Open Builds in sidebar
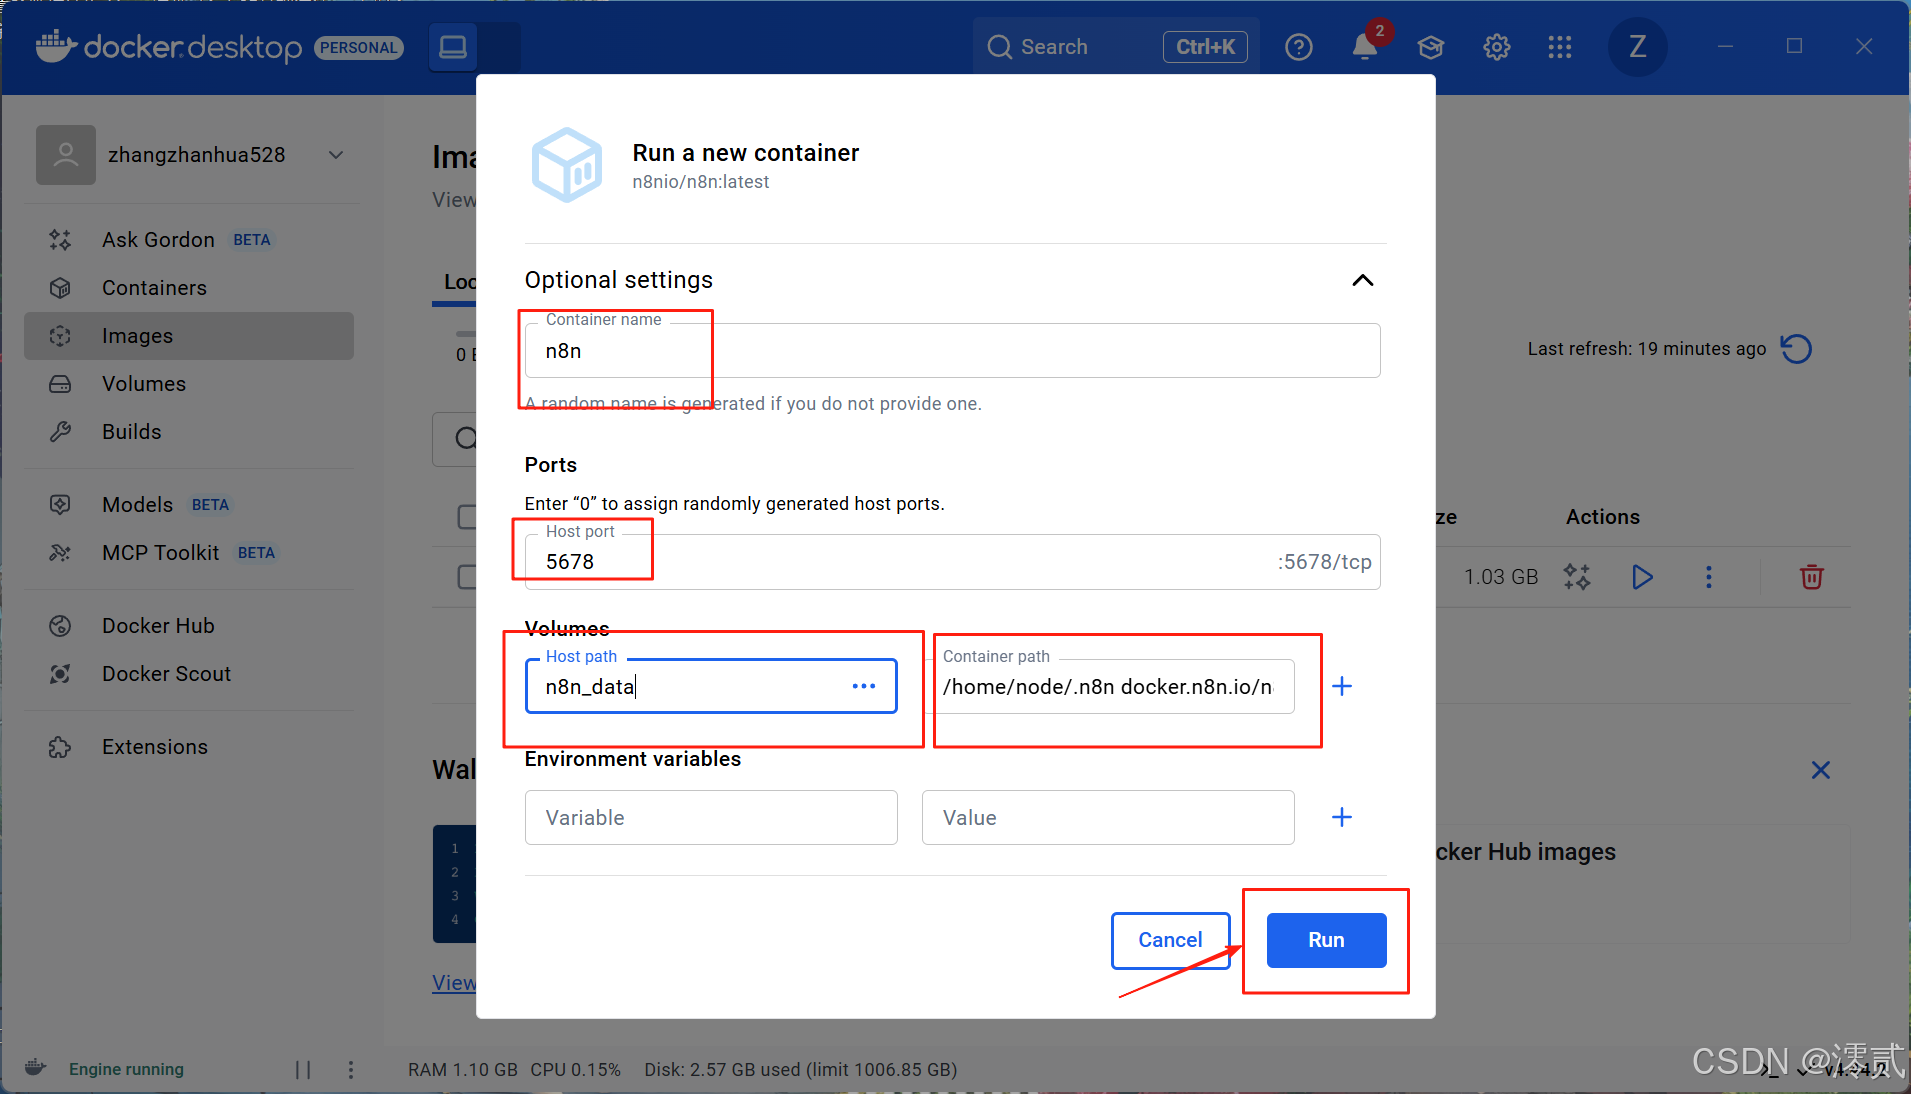 [x=189, y=432]
